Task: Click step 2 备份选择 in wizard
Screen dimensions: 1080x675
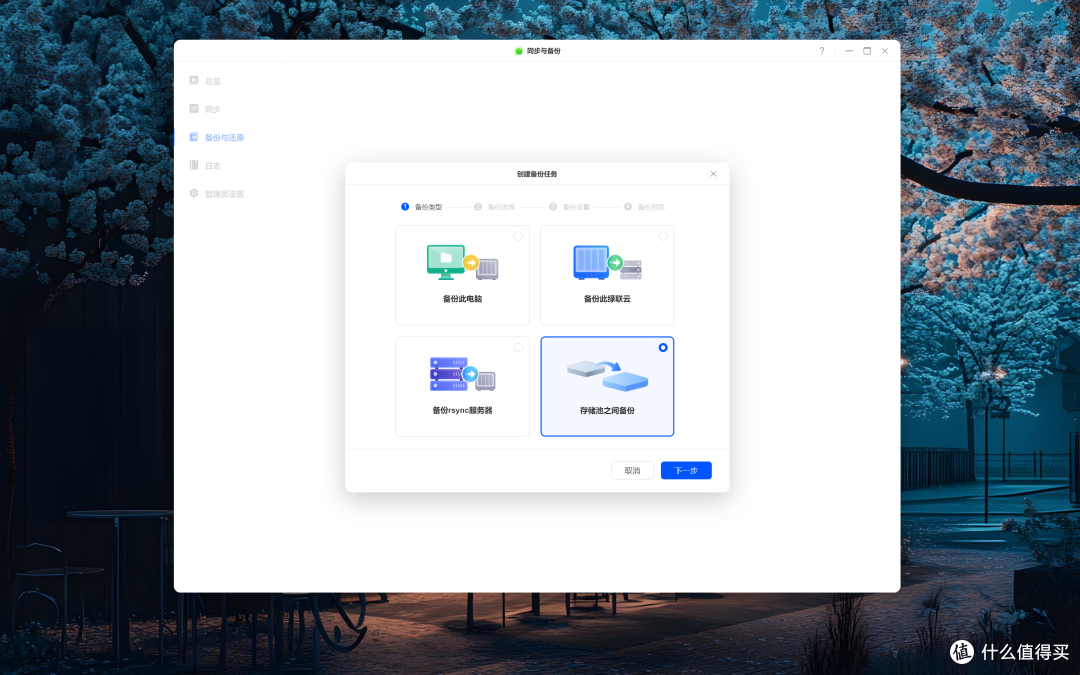Action: tap(495, 207)
